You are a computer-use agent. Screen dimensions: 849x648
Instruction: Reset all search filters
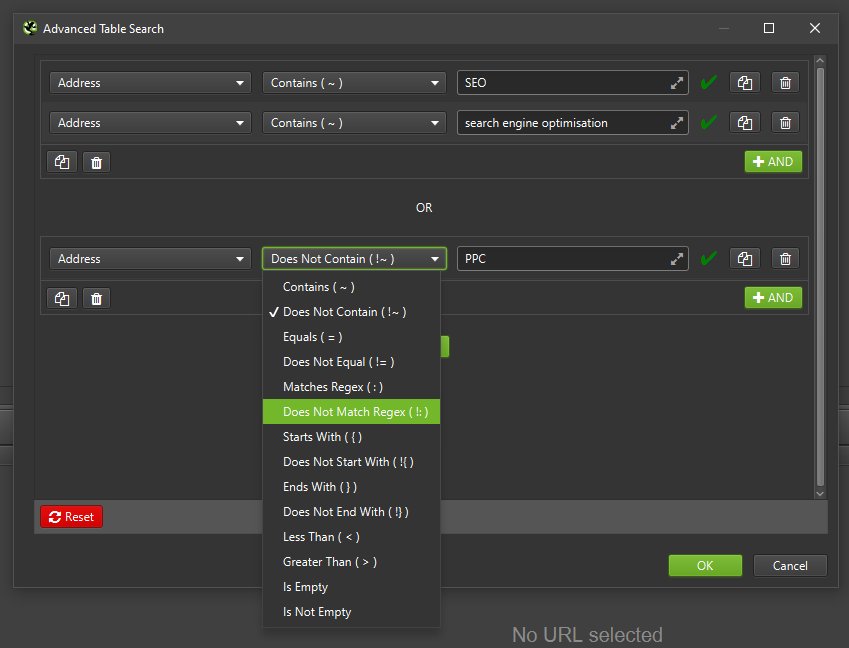[70, 517]
